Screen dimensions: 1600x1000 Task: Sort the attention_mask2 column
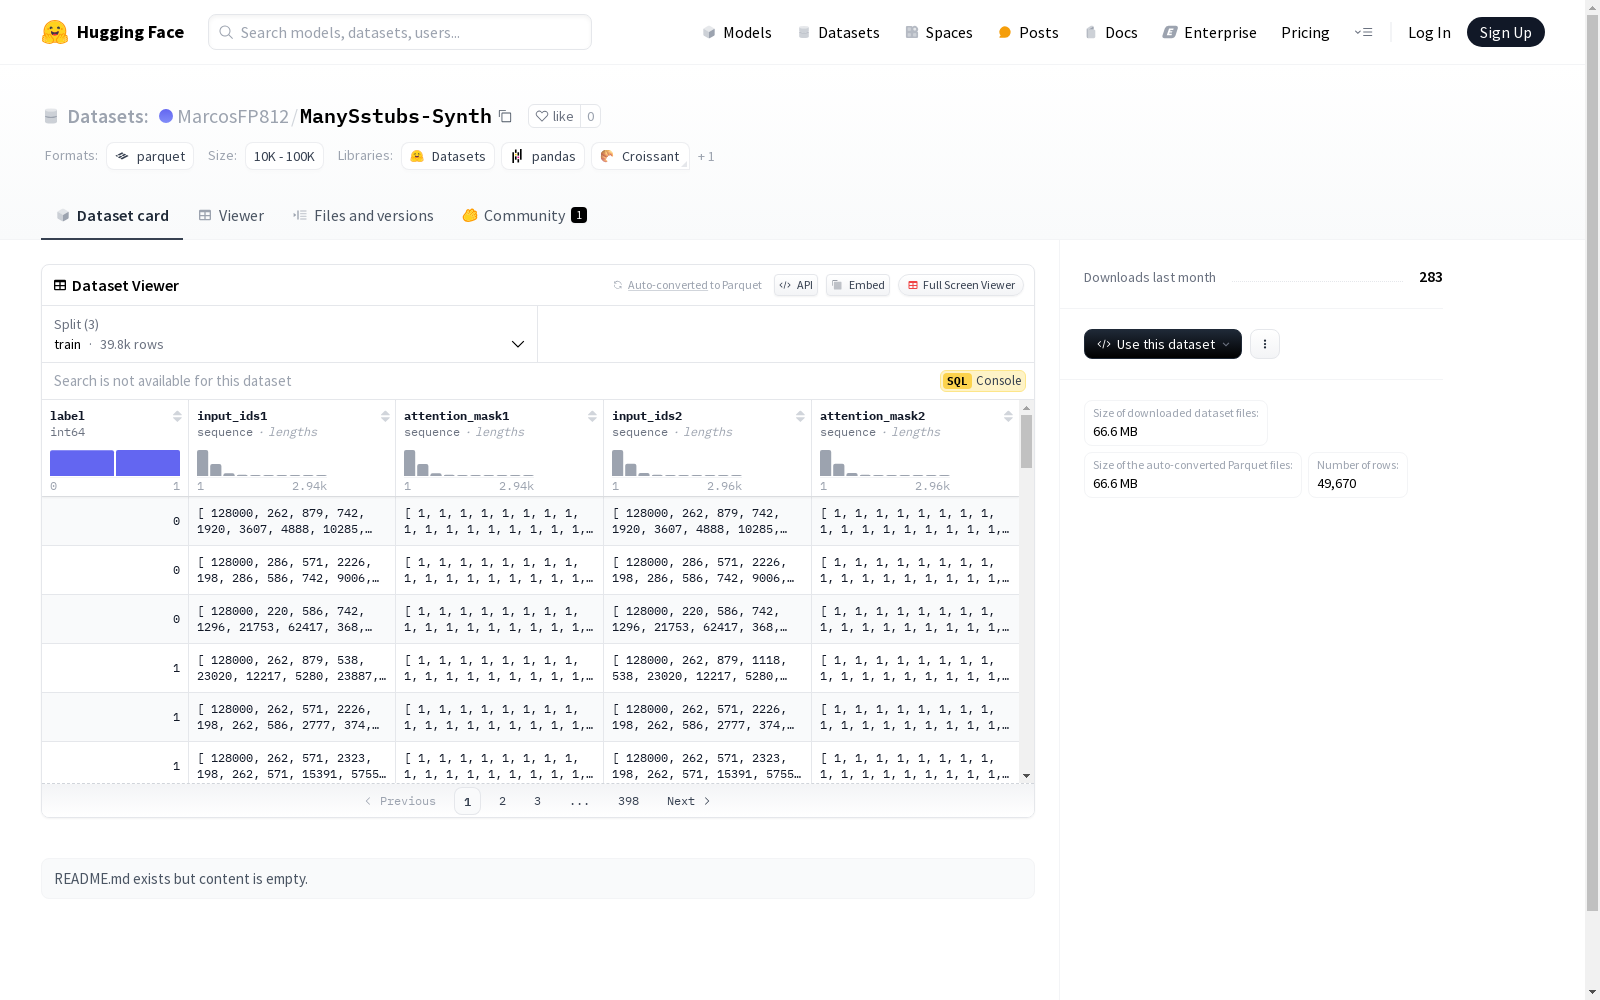pyautogui.click(x=1008, y=416)
